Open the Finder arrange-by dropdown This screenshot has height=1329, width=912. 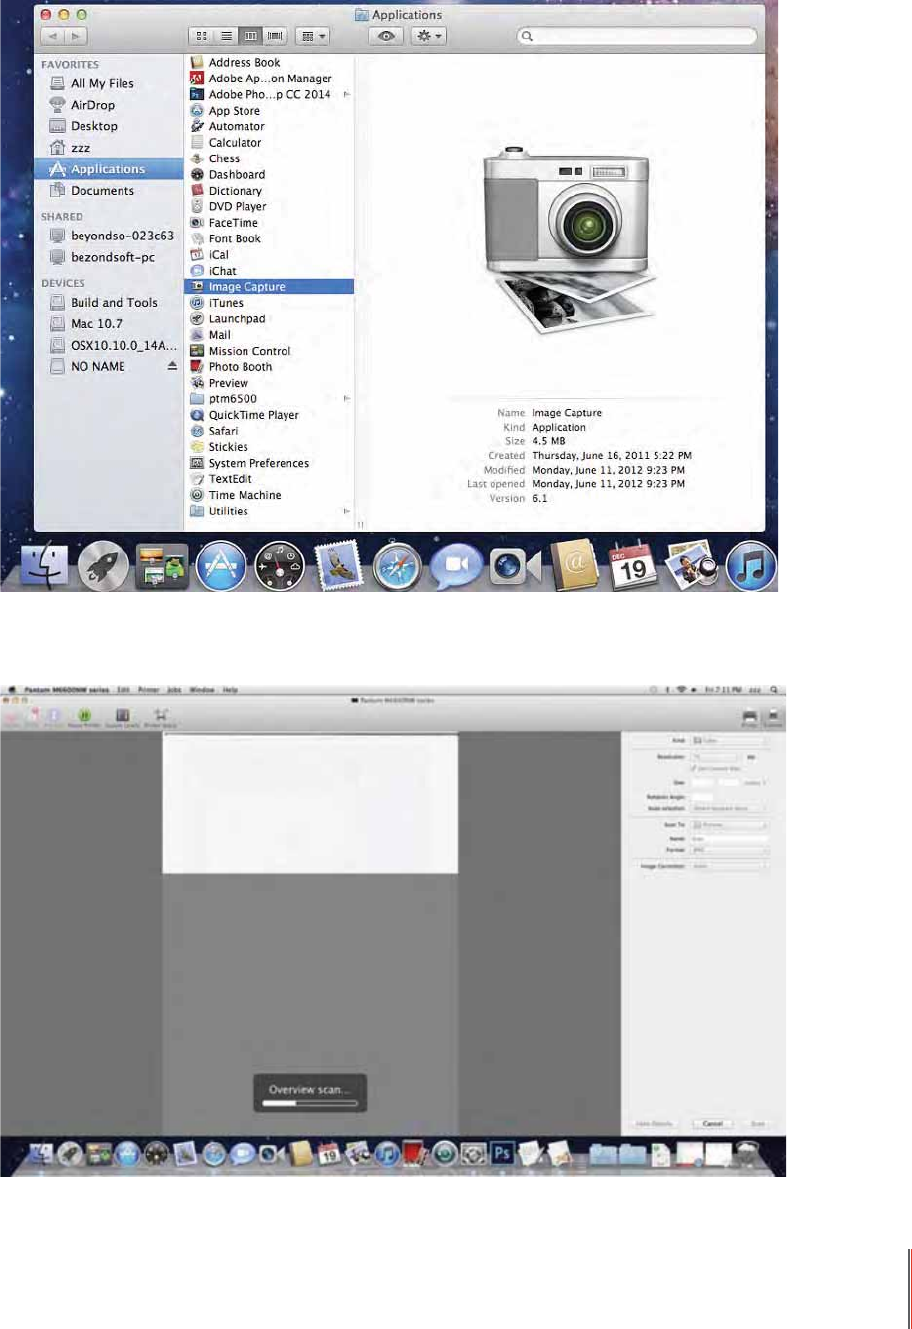(314, 36)
